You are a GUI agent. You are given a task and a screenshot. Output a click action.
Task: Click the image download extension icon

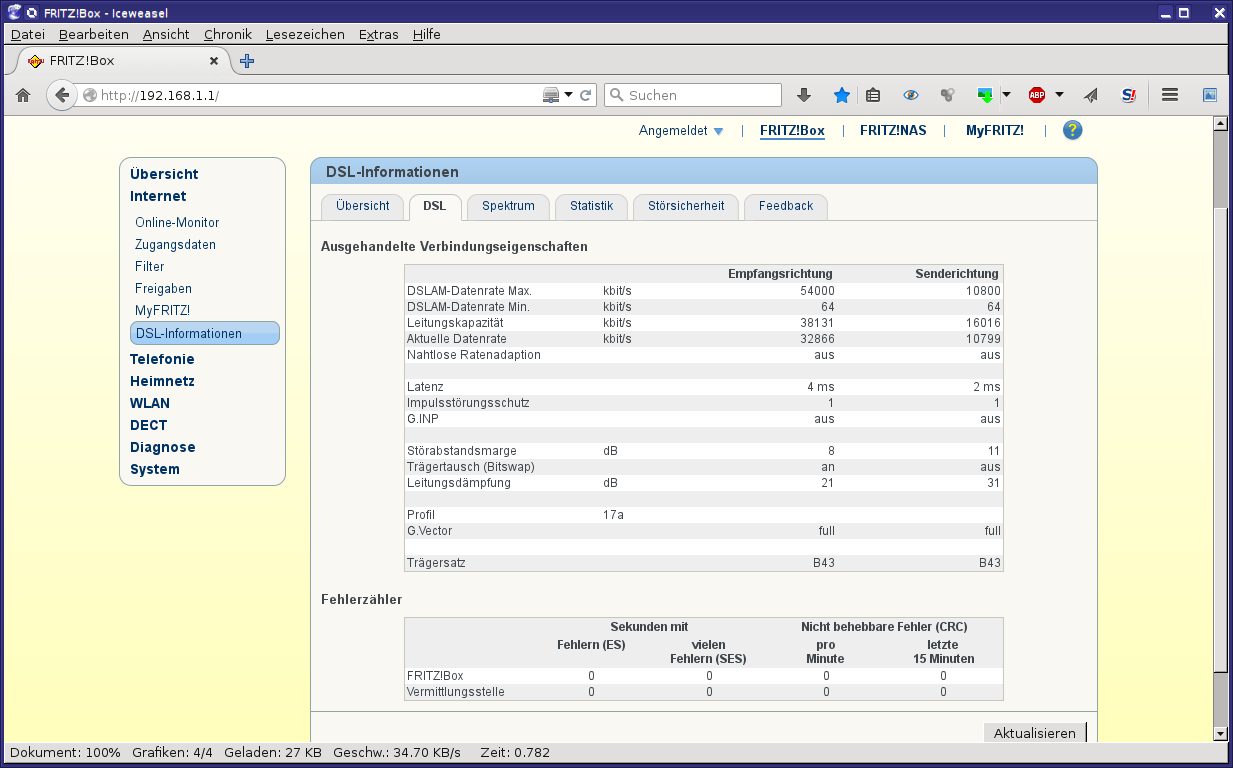click(x=986, y=95)
